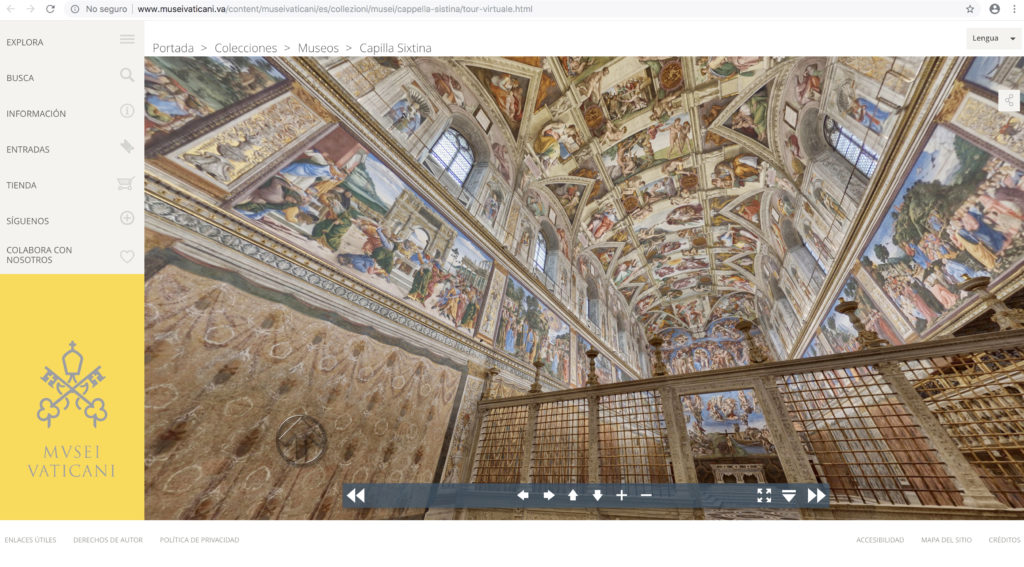This screenshot has width=1024, height=567.
Task: Click the INFORMACIÓN info circle icon
Action: click(x=127, y=111)
